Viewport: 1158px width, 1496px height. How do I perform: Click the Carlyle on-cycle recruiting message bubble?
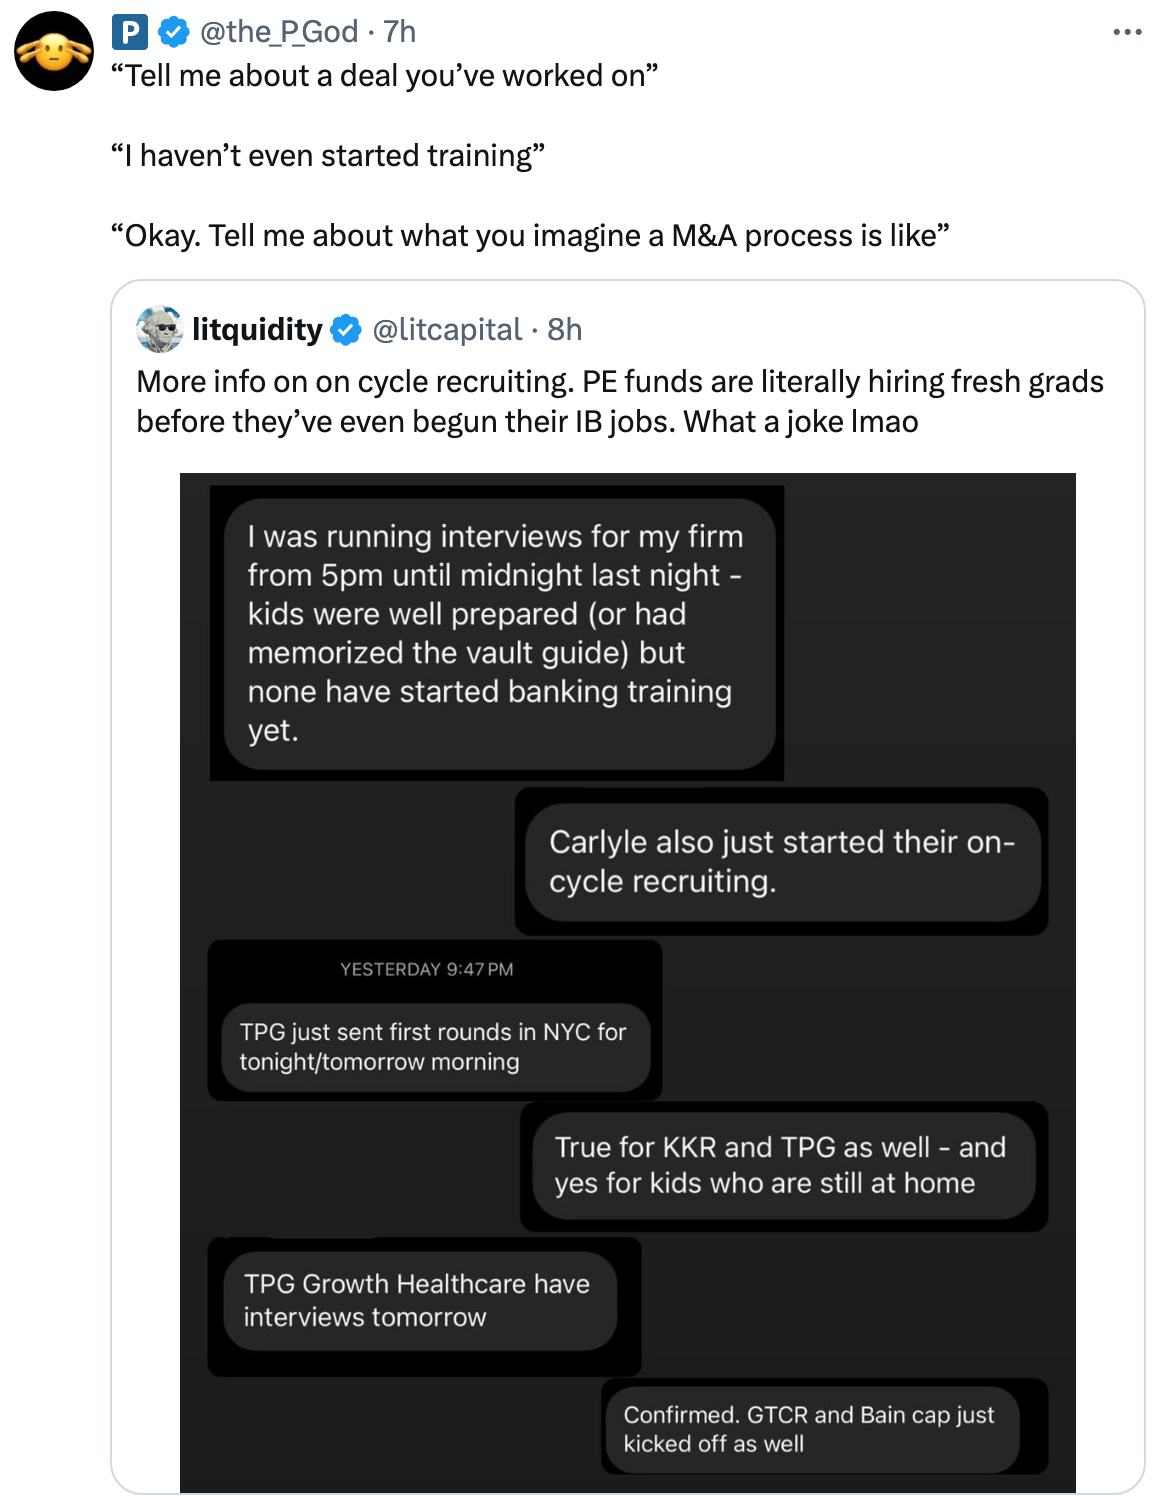coord(782,862)
